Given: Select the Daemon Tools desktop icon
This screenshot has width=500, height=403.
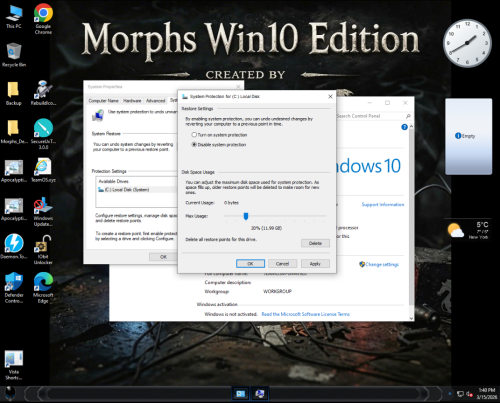Looking at the screenshot, I should tap(14, 247).
